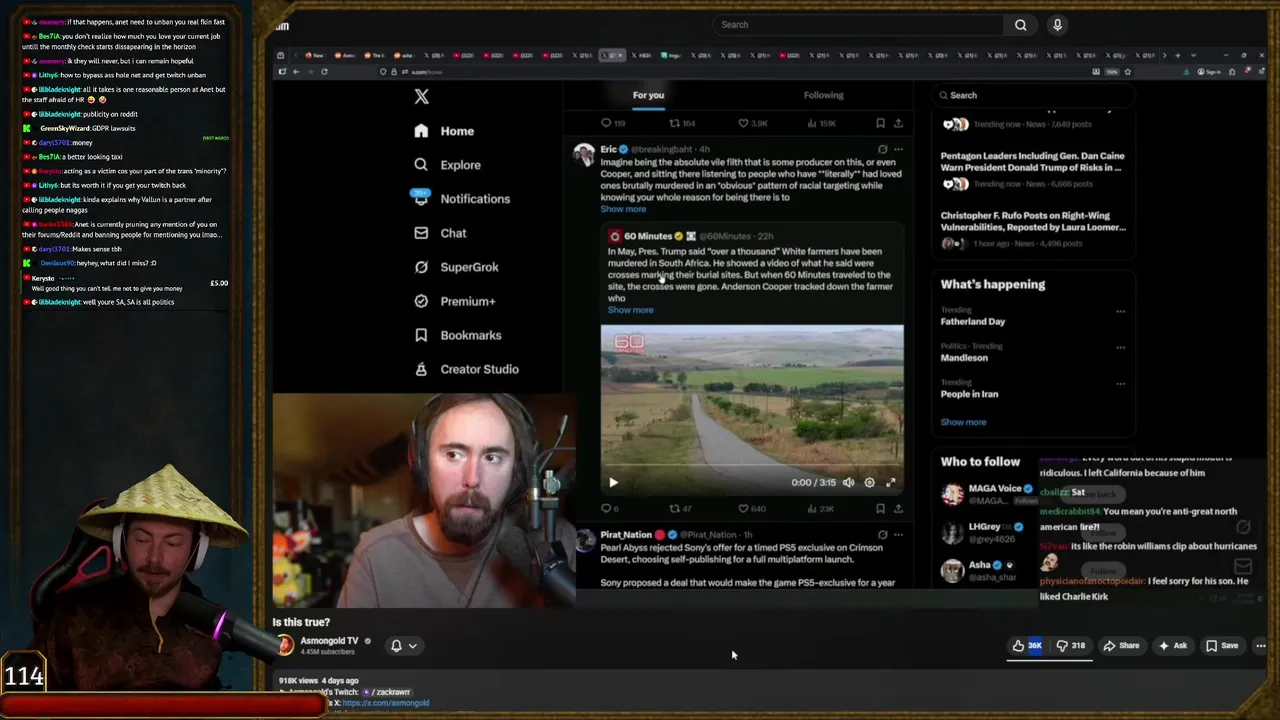
Task: Mute the 60 Minutes video volume icon
Action: tap(848, 482)
